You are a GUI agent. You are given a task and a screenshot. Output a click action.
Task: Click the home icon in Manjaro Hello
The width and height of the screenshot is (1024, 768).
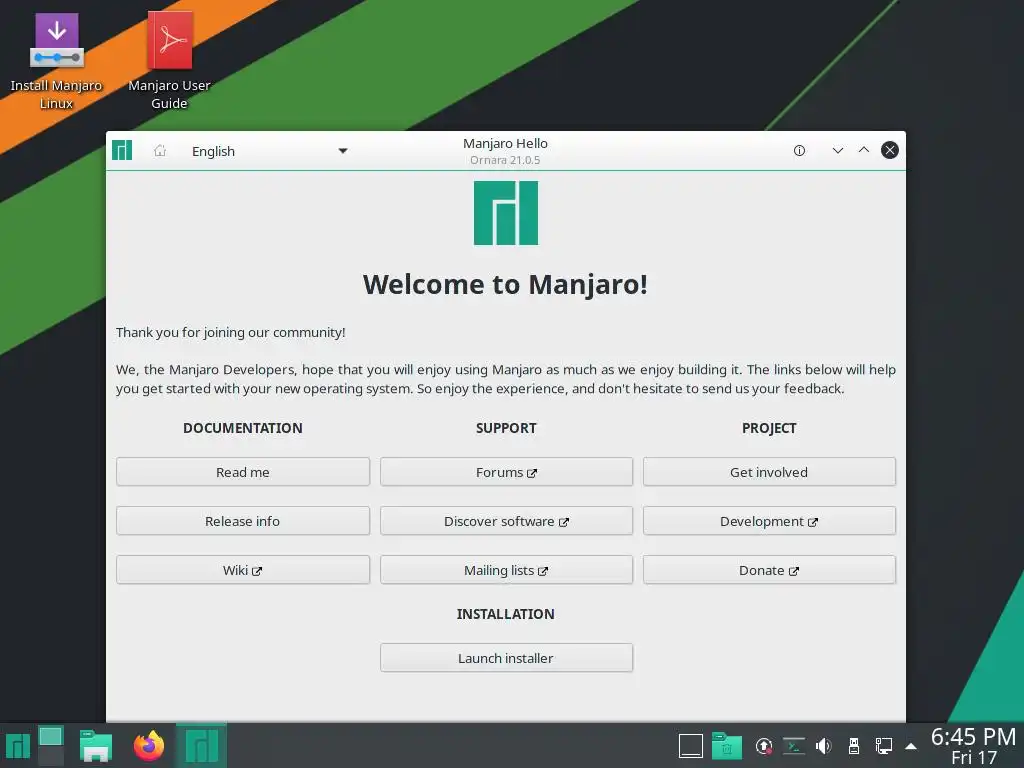tap(160, 151)
